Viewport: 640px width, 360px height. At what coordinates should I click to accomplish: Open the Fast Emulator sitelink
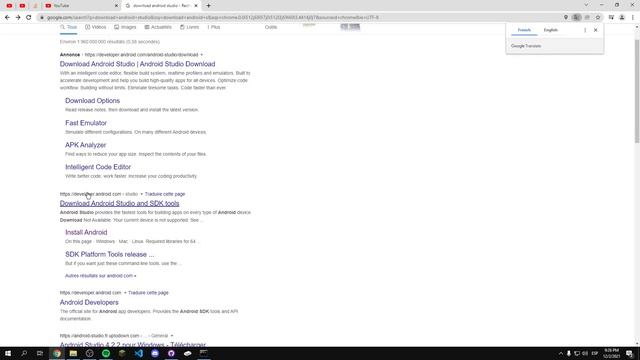86,123
